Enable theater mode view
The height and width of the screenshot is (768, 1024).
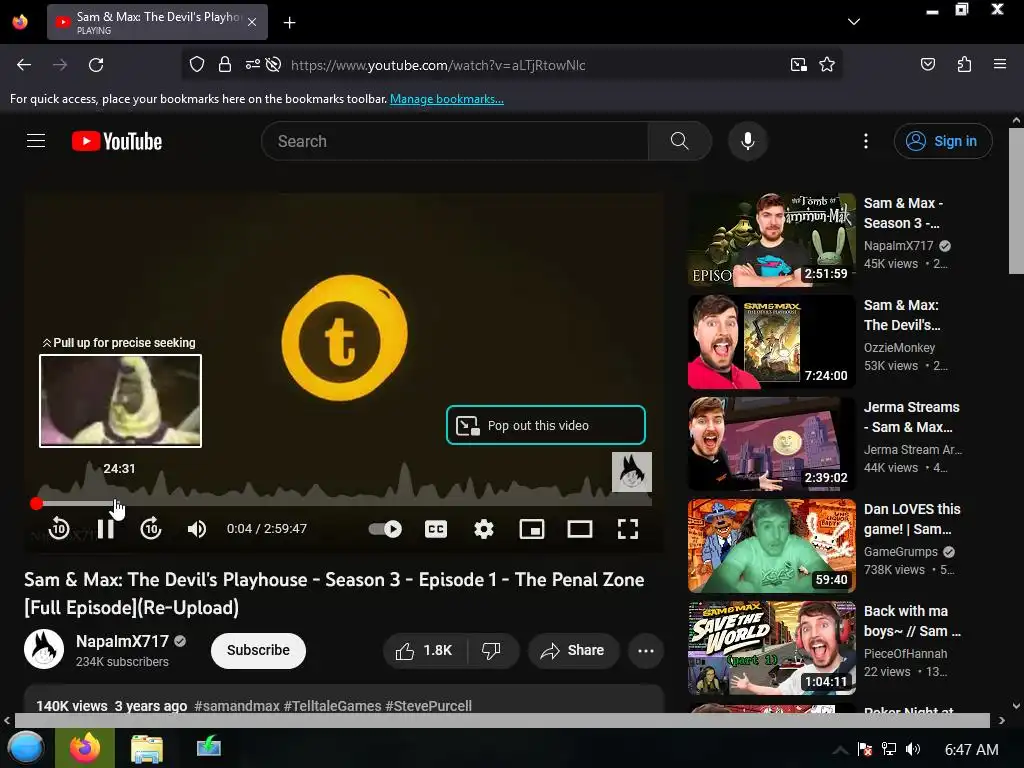click(579, 528)
